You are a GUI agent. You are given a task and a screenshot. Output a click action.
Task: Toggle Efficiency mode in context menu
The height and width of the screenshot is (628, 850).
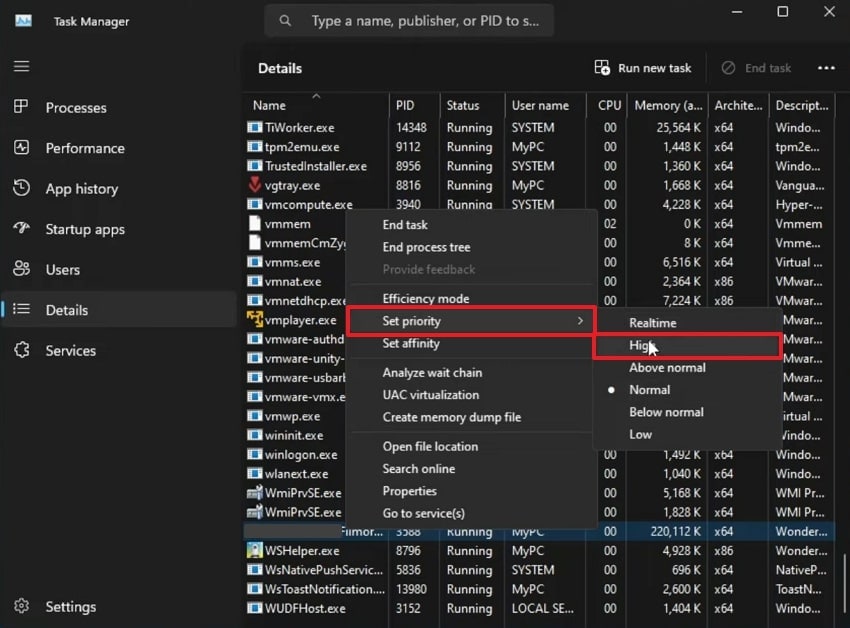[x=472, y=298]
